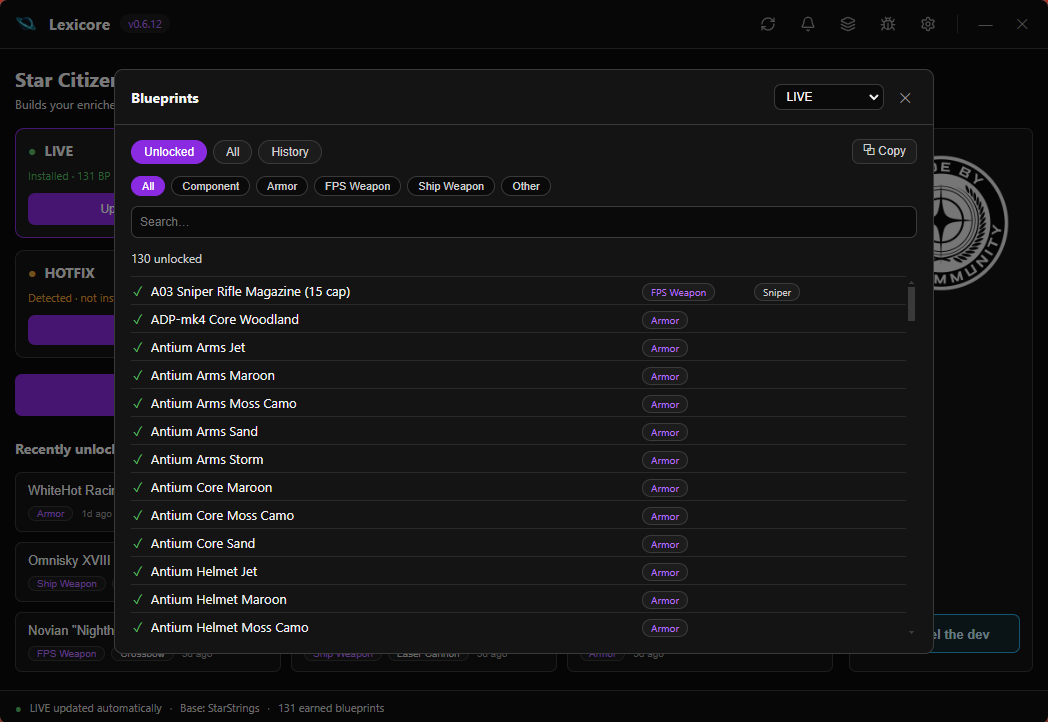Click the layers stack icon
Screen dimensions: 1048x722
(848, 24)
